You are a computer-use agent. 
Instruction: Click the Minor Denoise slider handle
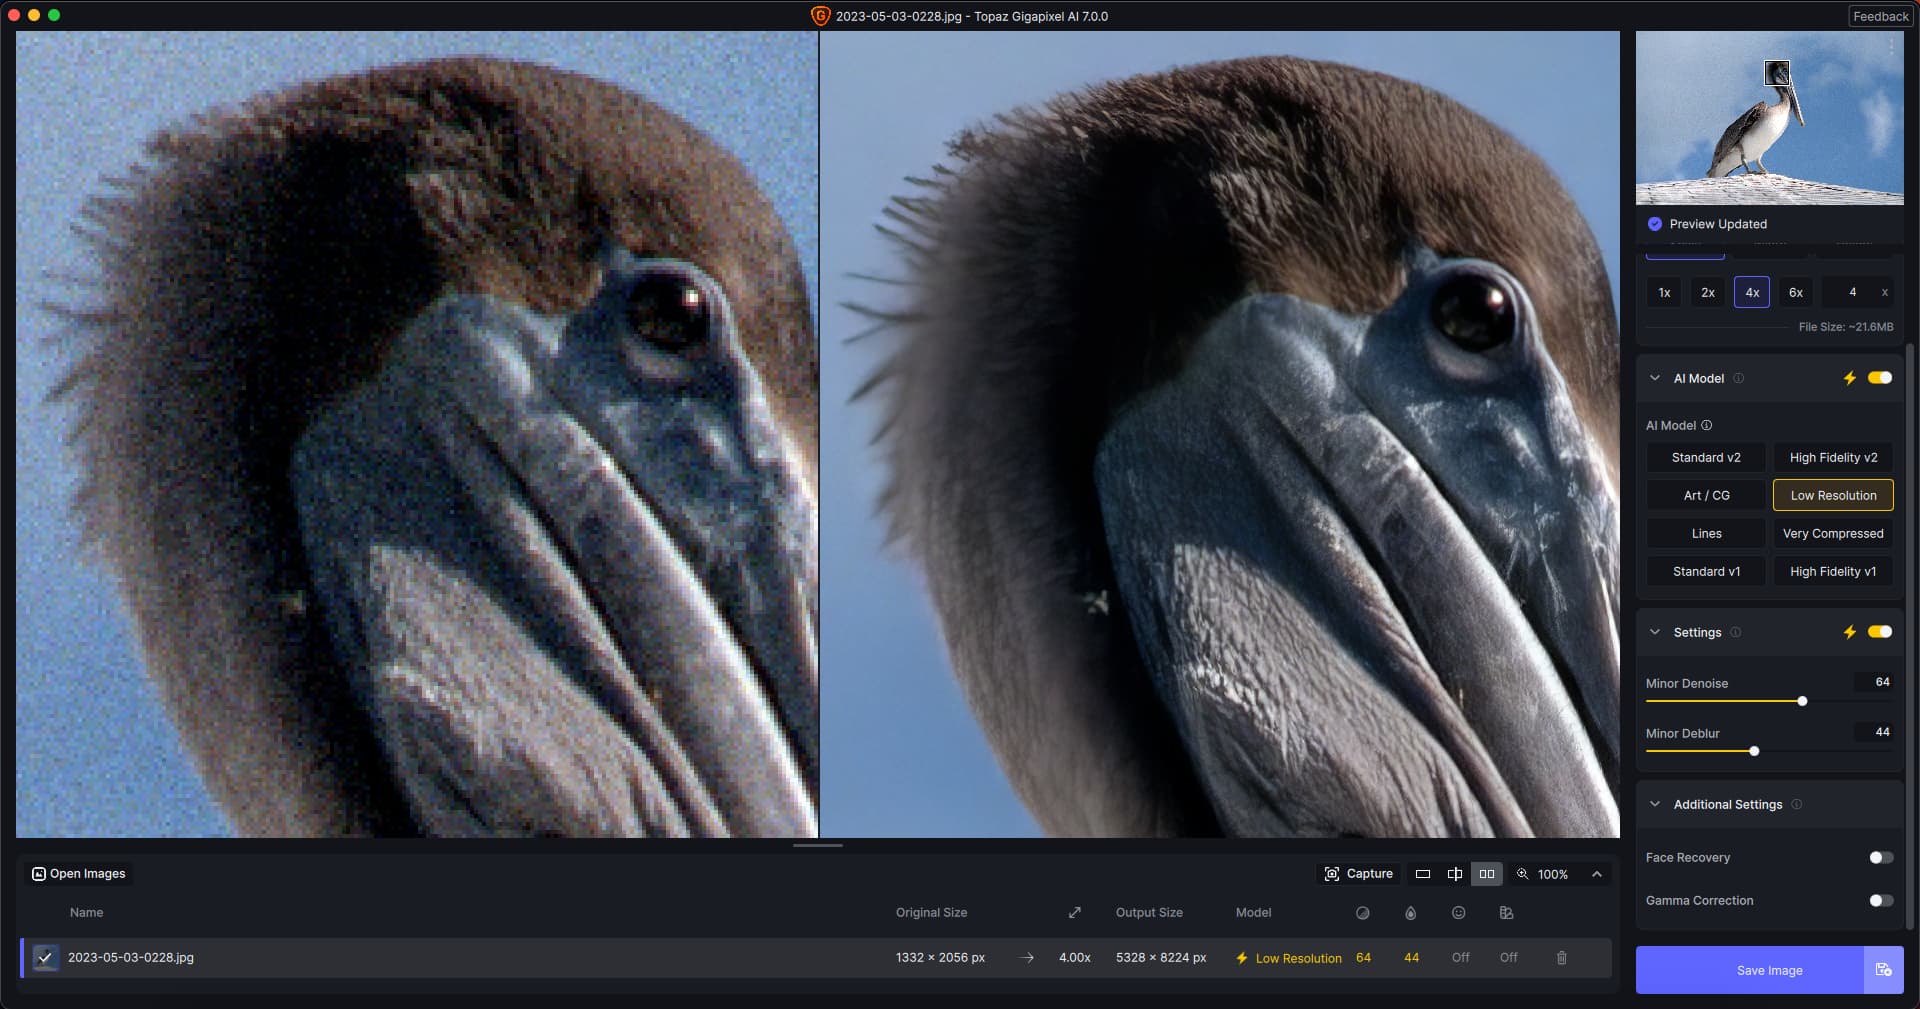point(1802,701)
